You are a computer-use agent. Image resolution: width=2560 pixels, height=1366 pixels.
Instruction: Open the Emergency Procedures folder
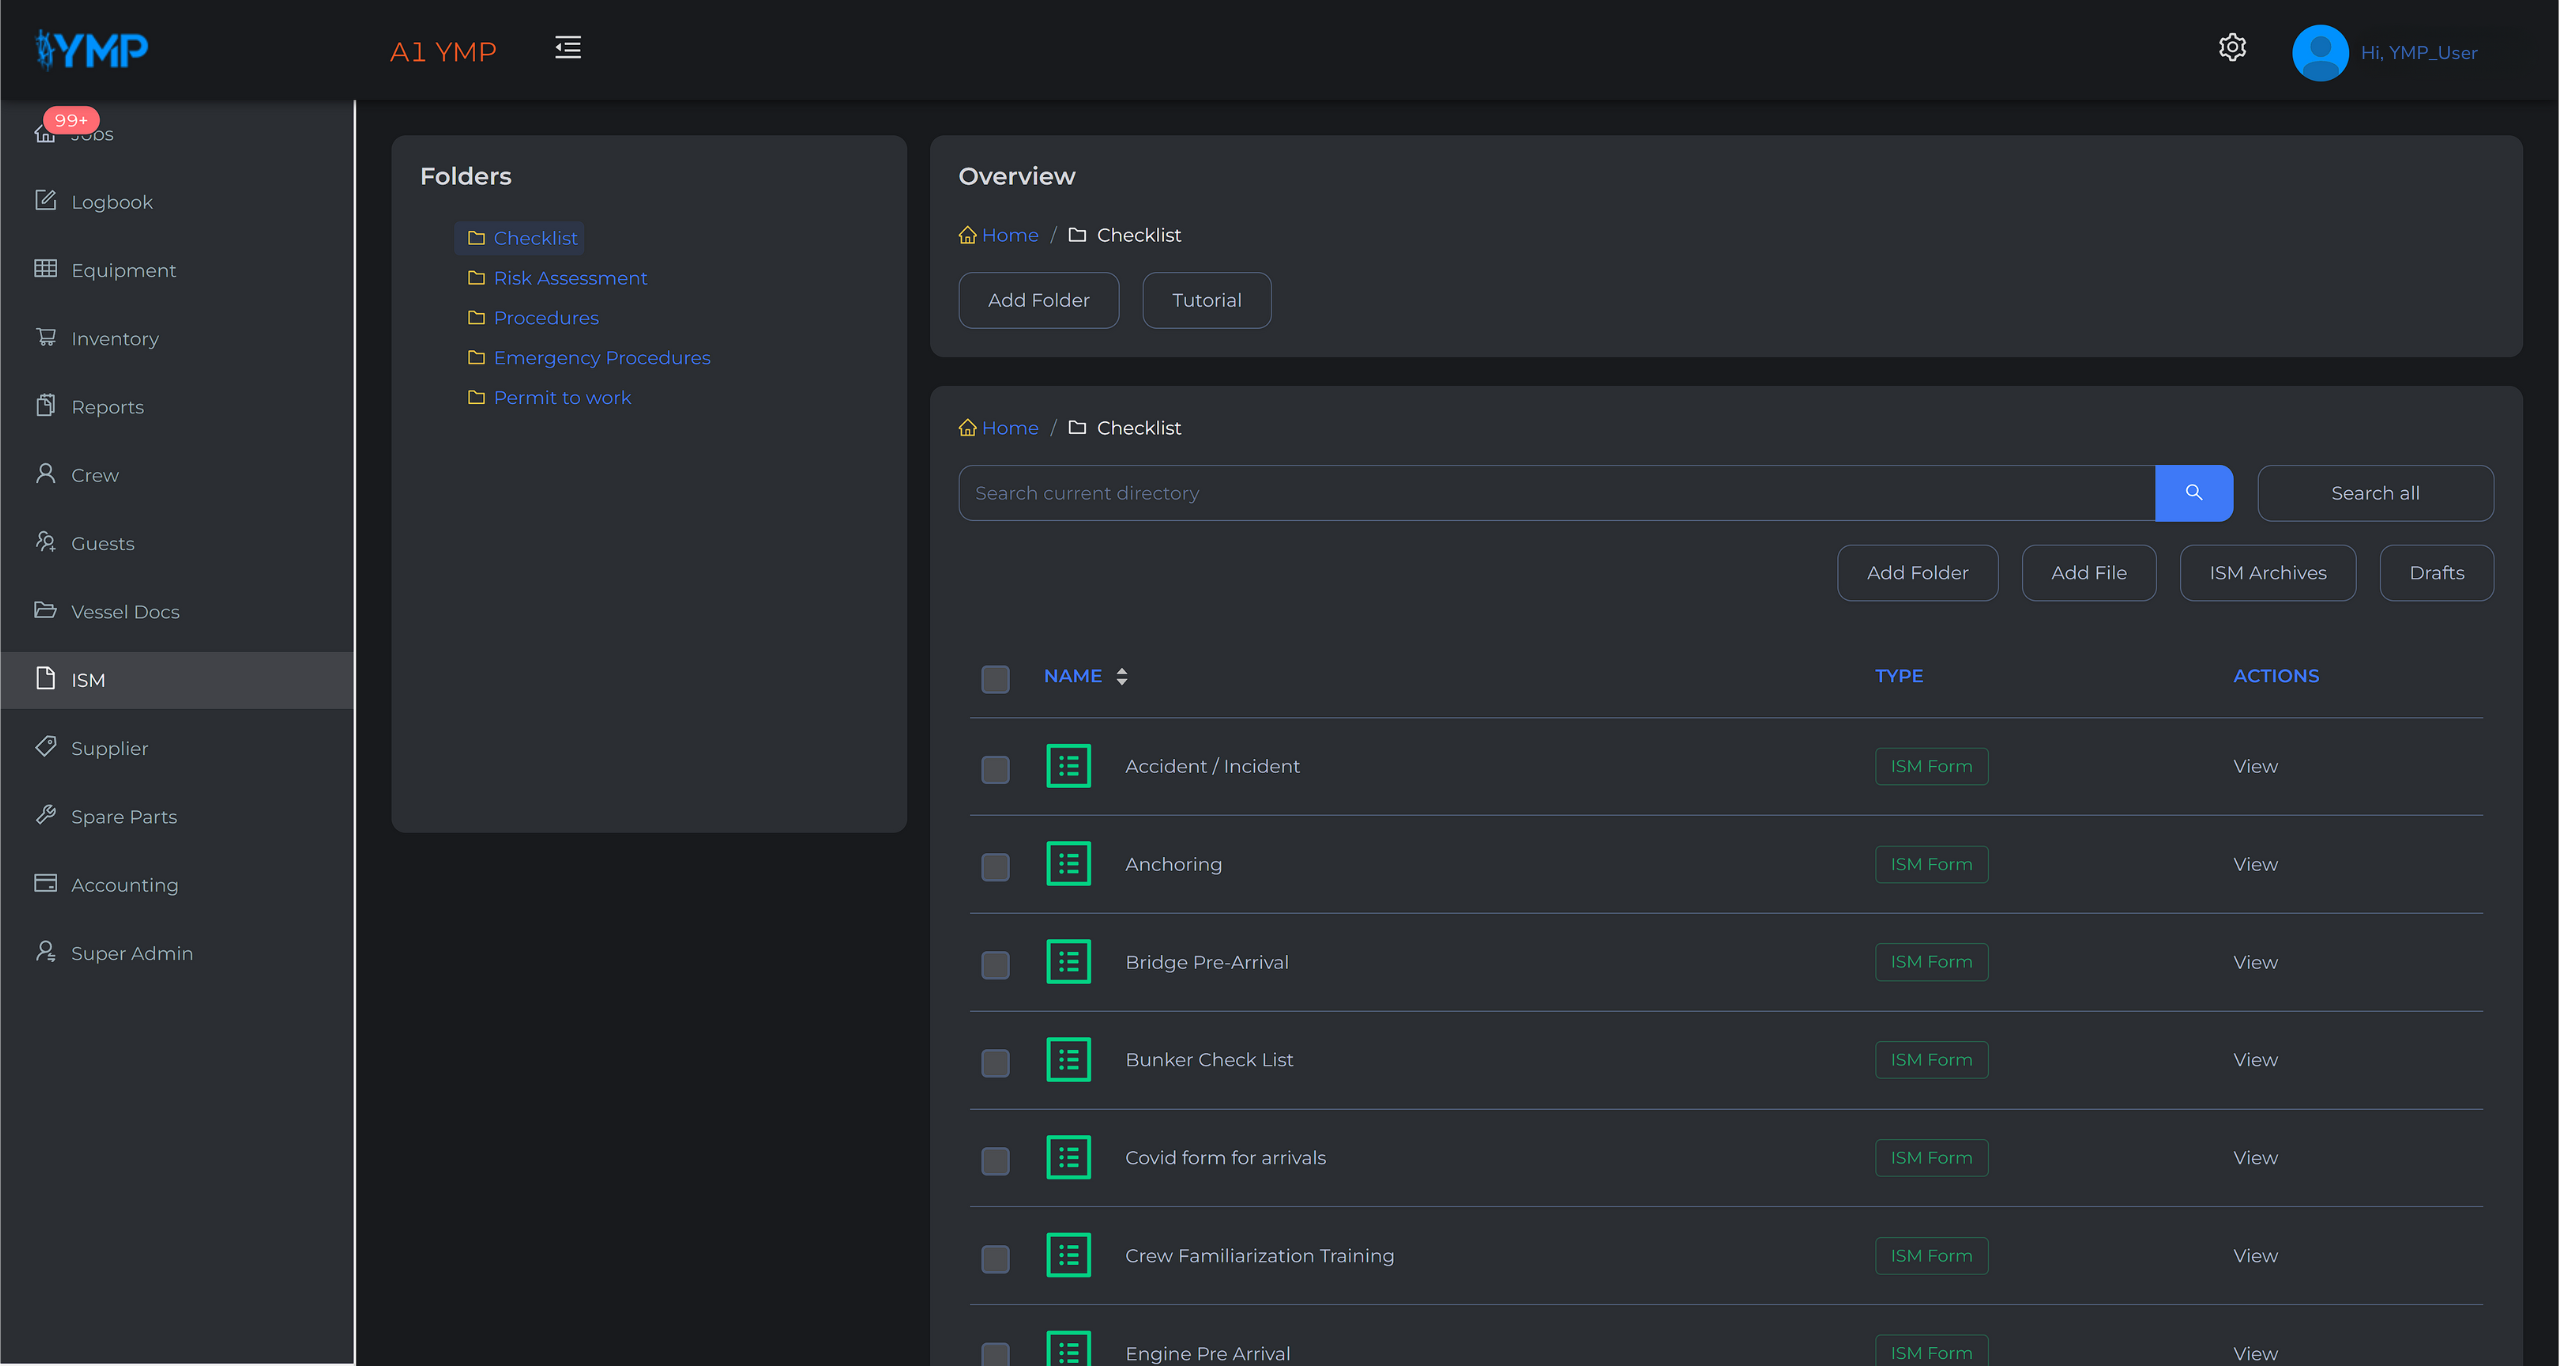tap(602, 358)
